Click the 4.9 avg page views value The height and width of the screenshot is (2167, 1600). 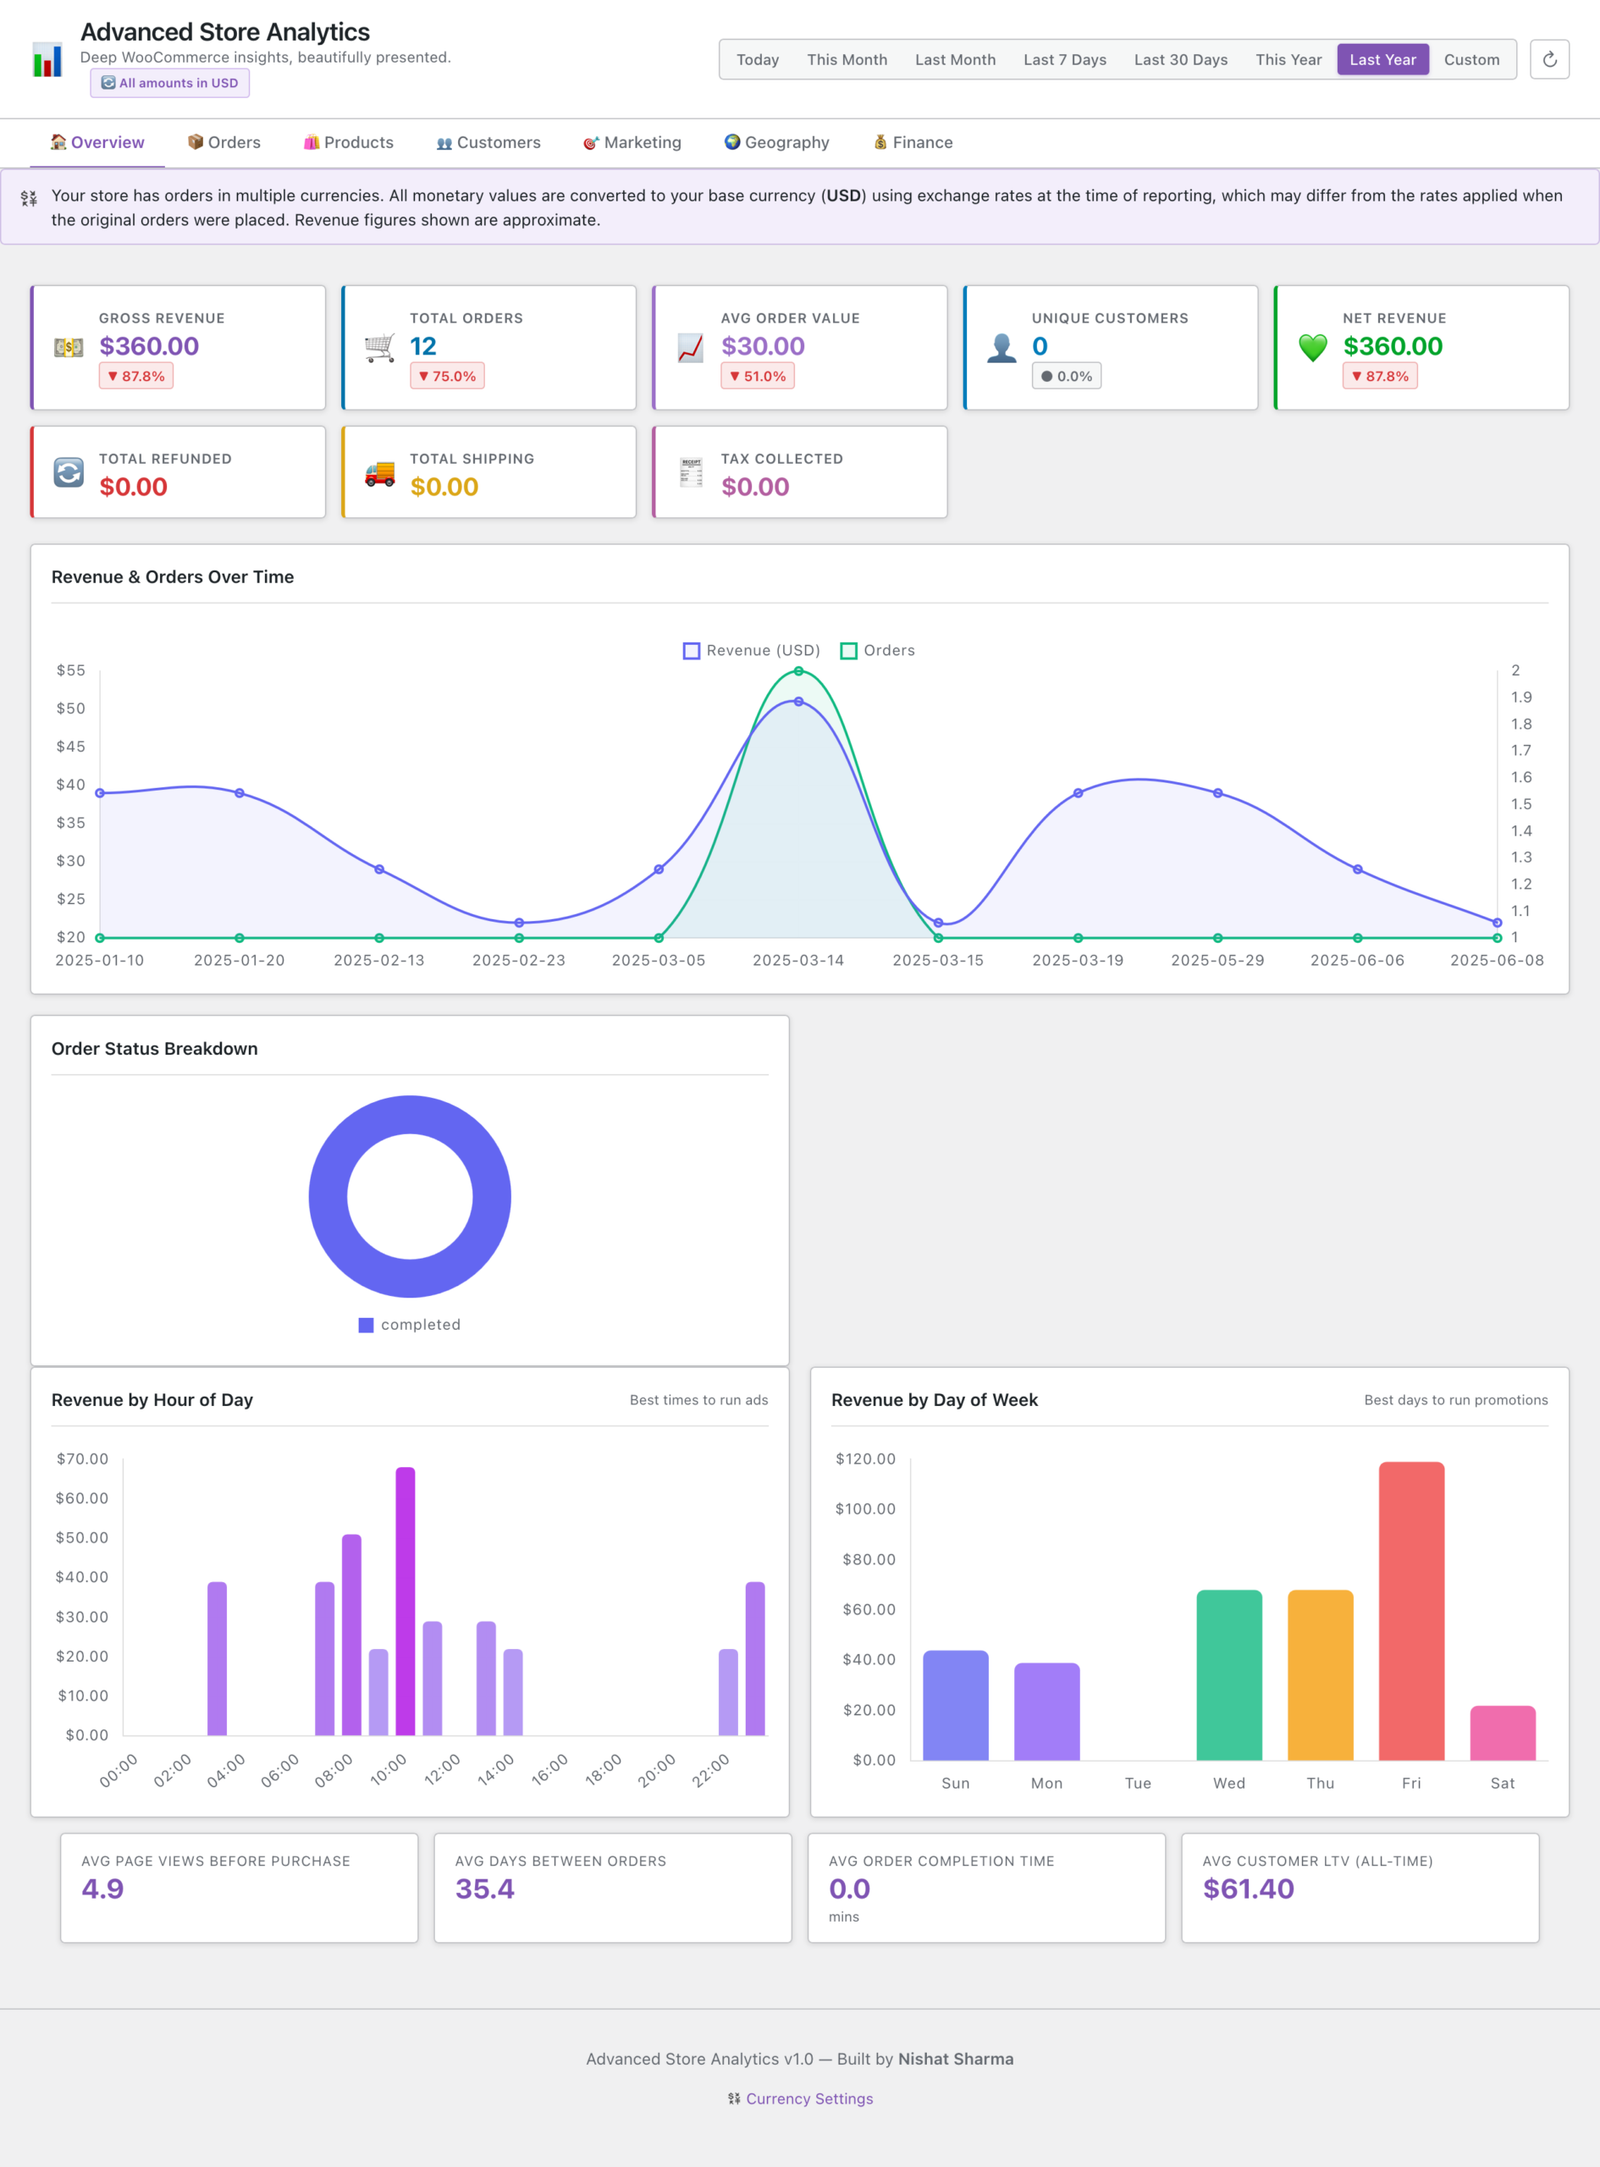pos(103,1888)
